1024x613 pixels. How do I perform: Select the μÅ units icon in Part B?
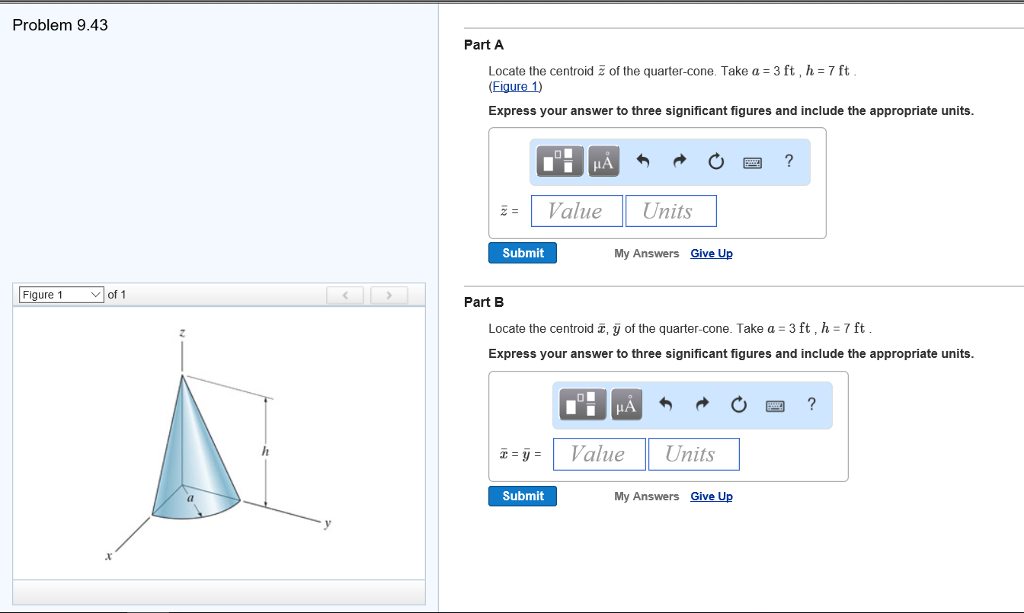pyautogui.click(x=626, y=404)
